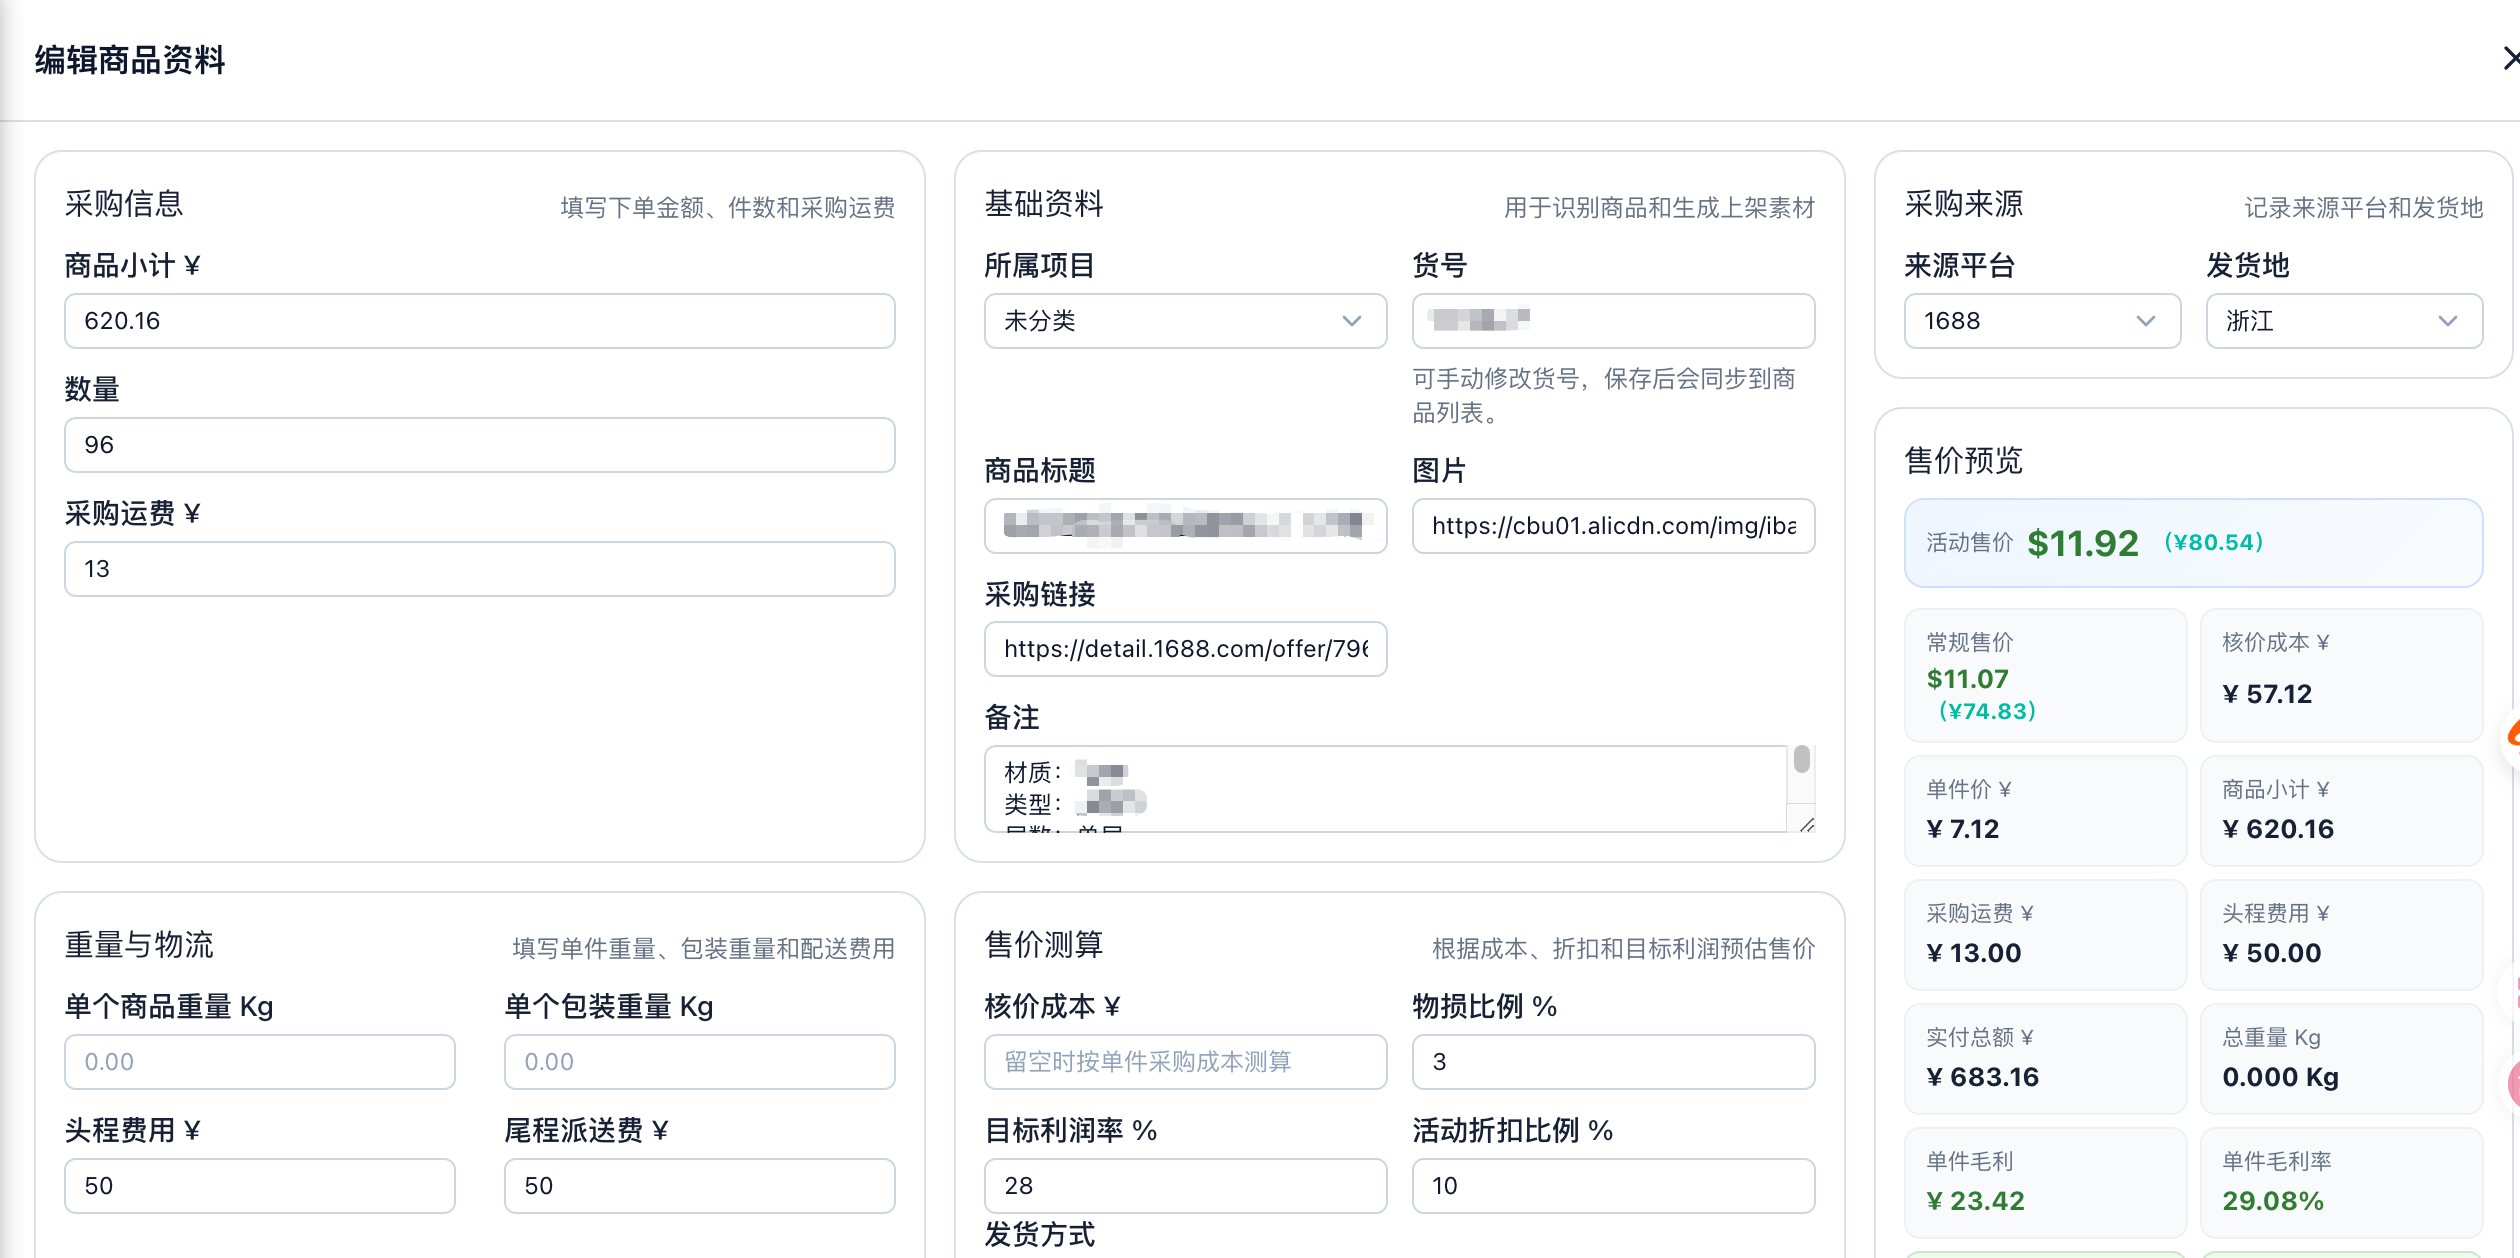Click the 采购来源 section heading
Image resolution: width=2520 pixels, height=1258 pixels.
tap(1964, 204)
